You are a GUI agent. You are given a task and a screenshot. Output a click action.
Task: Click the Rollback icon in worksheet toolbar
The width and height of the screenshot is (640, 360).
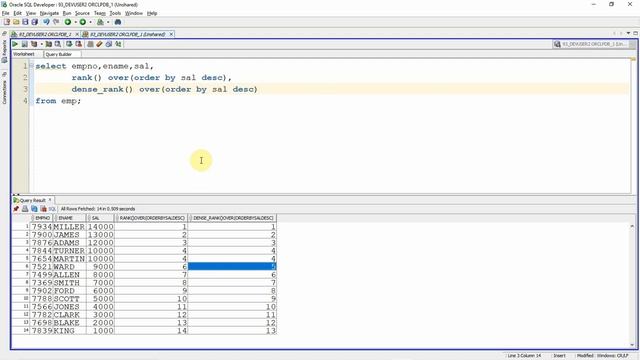pos(78,44)
